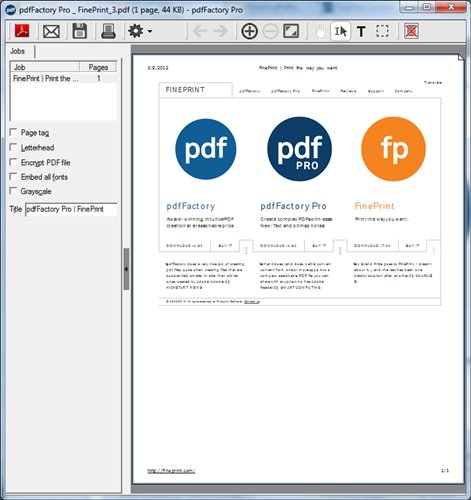Click the dark blue pdf PRO logo

click(300, 149)
